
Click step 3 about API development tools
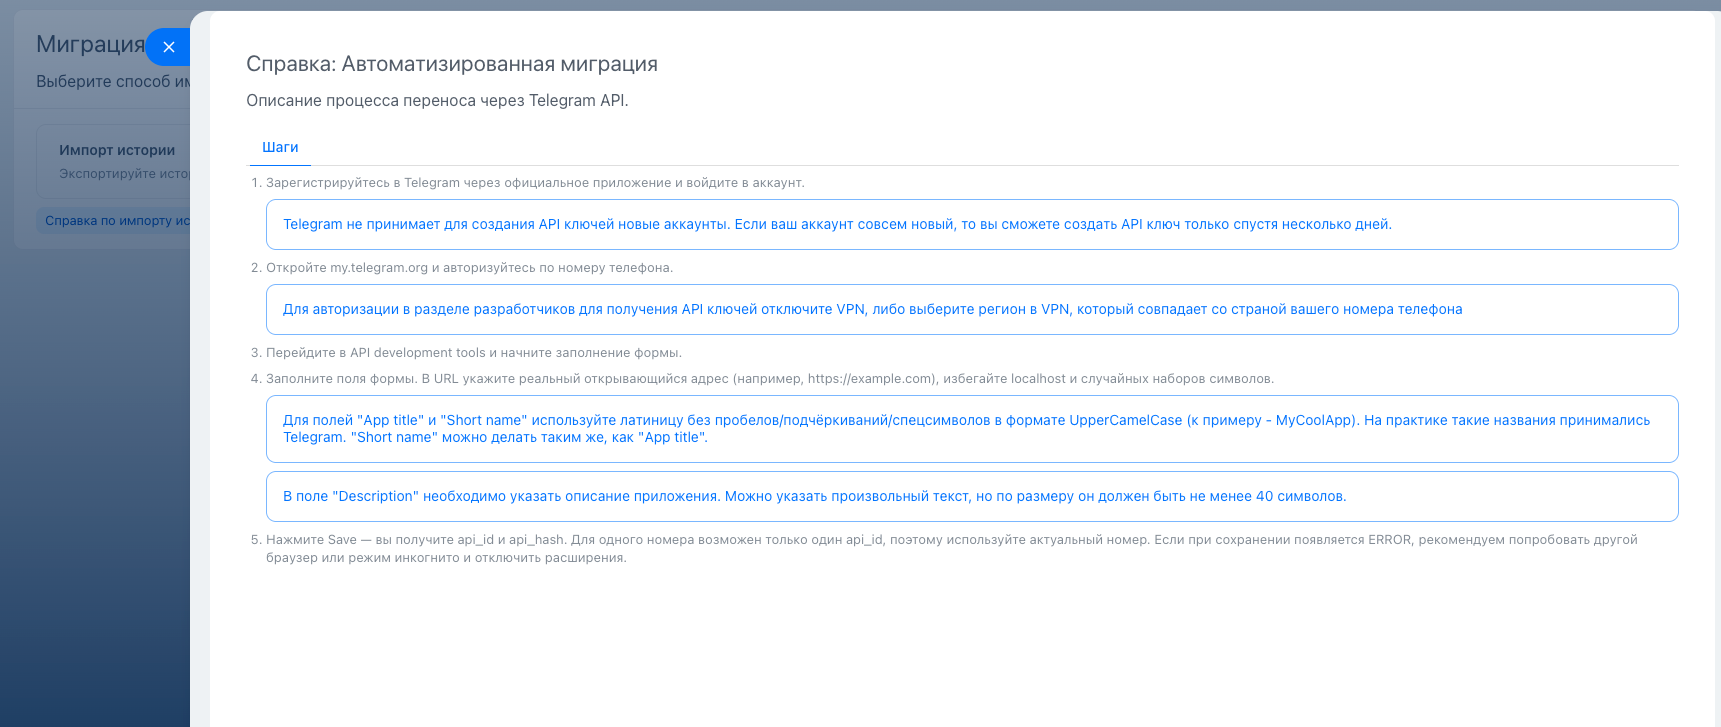[473, 353]
